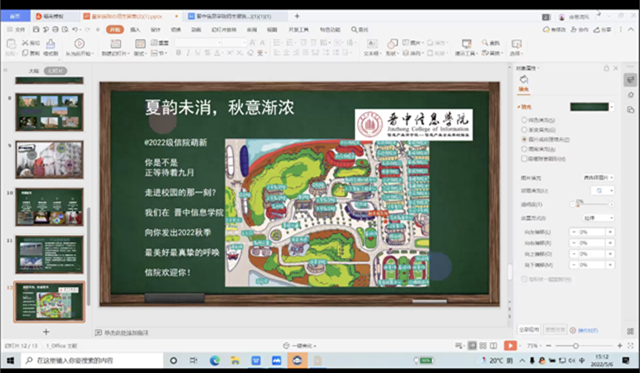Open the placement mode Stretch dropdown
Screen dimensions: 640x373
pyautogui.click(x=598, y=218)
